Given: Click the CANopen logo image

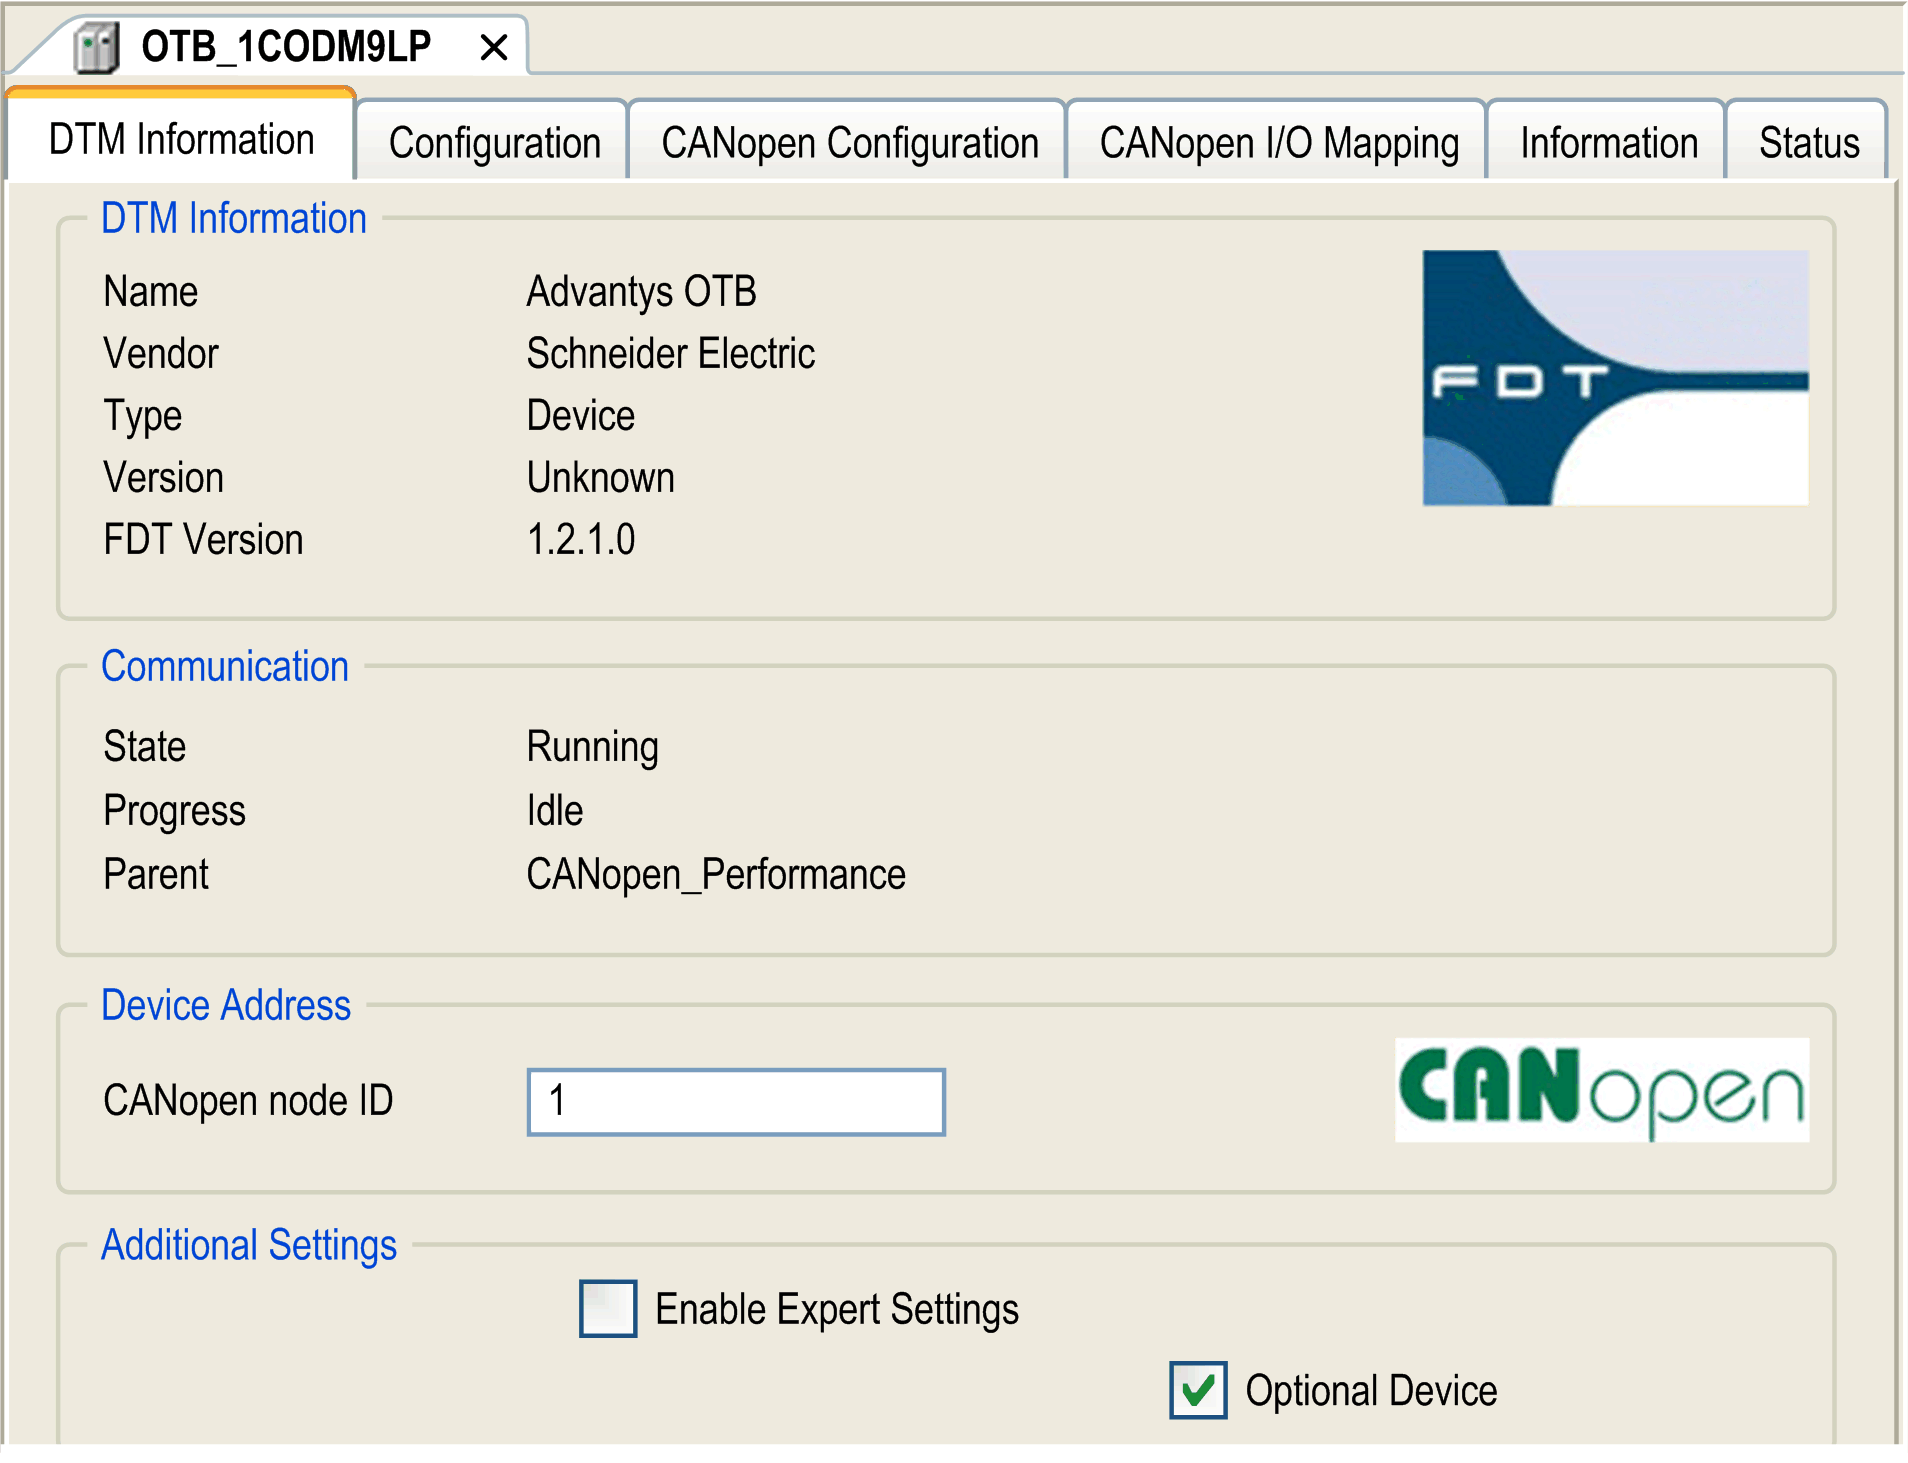Looking at the screenshot, I should point(1601,1090).
